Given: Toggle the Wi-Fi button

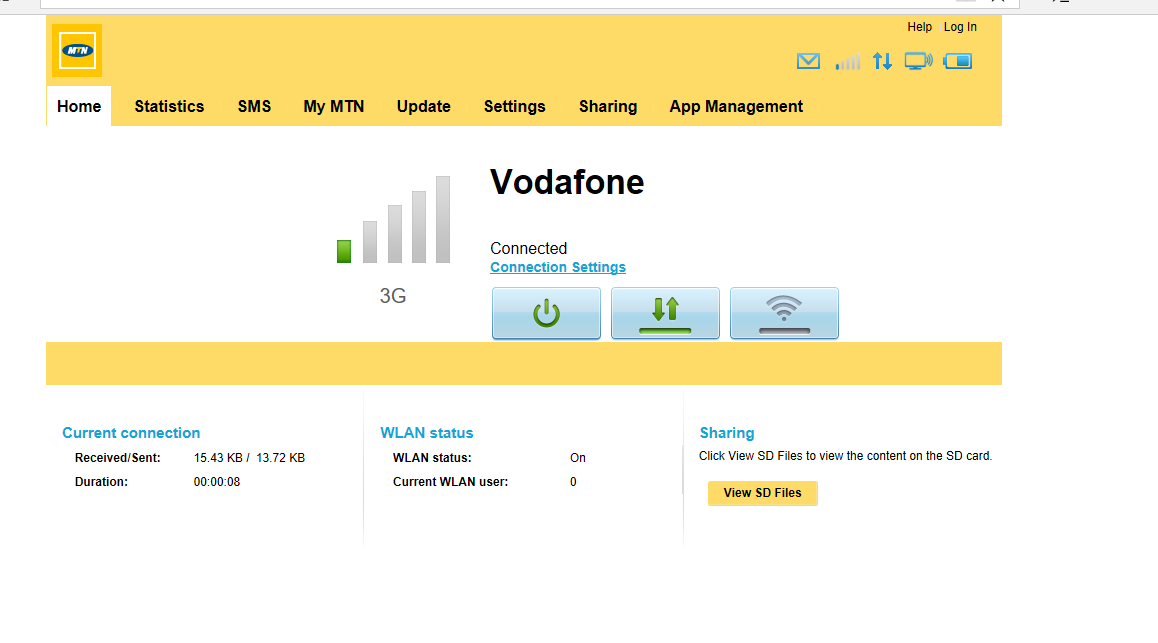Looking at the screenshot, I should 784,313.
